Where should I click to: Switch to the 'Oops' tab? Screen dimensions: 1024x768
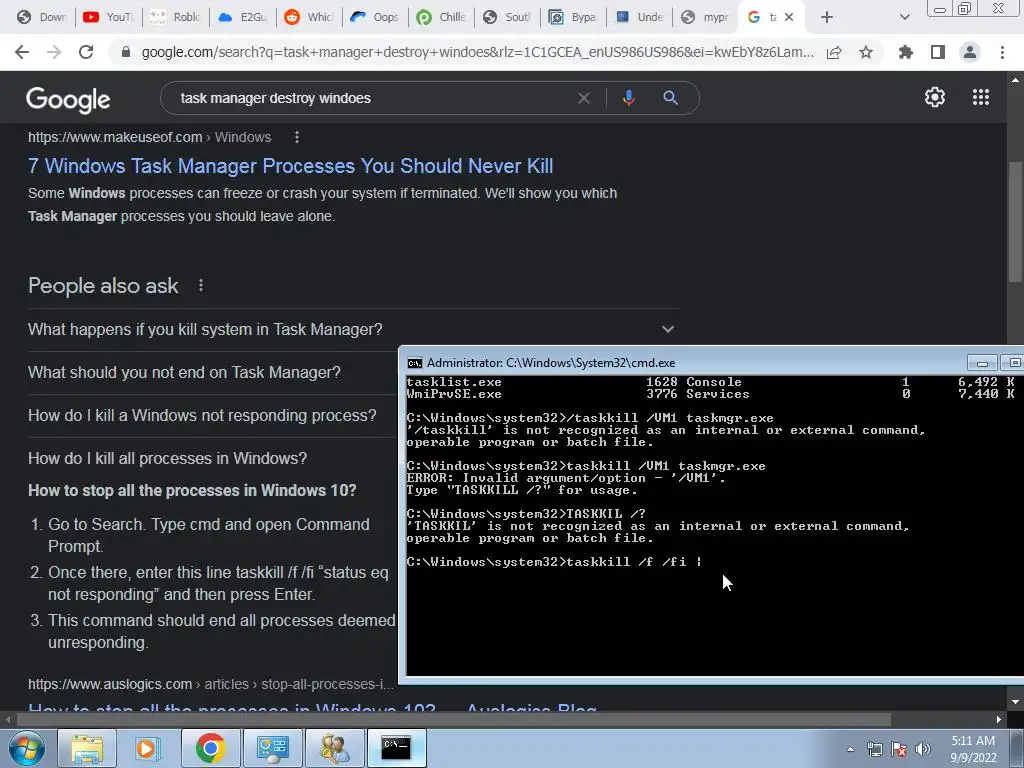pos(375,17)
